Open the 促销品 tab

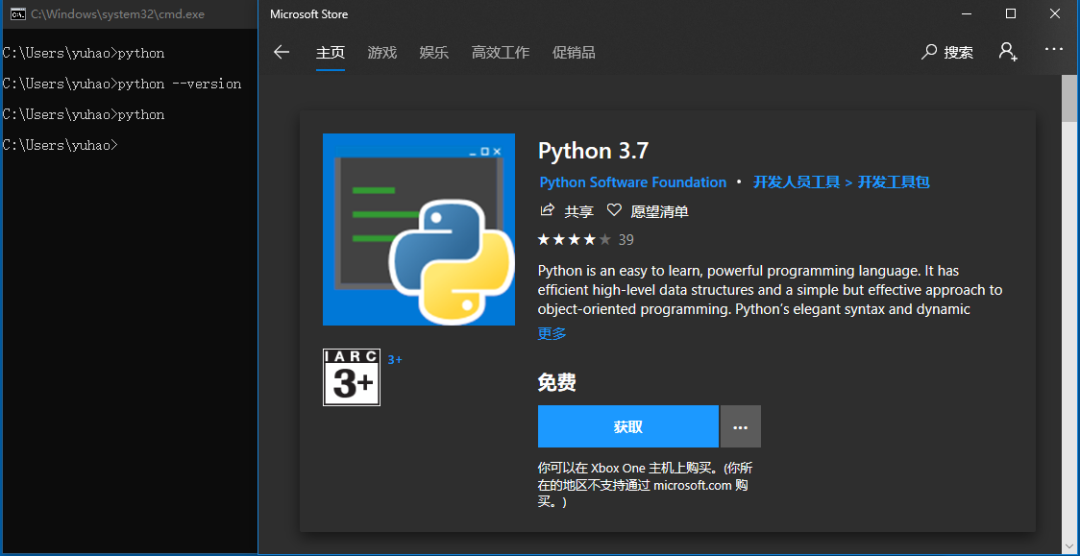coord(574,52)
